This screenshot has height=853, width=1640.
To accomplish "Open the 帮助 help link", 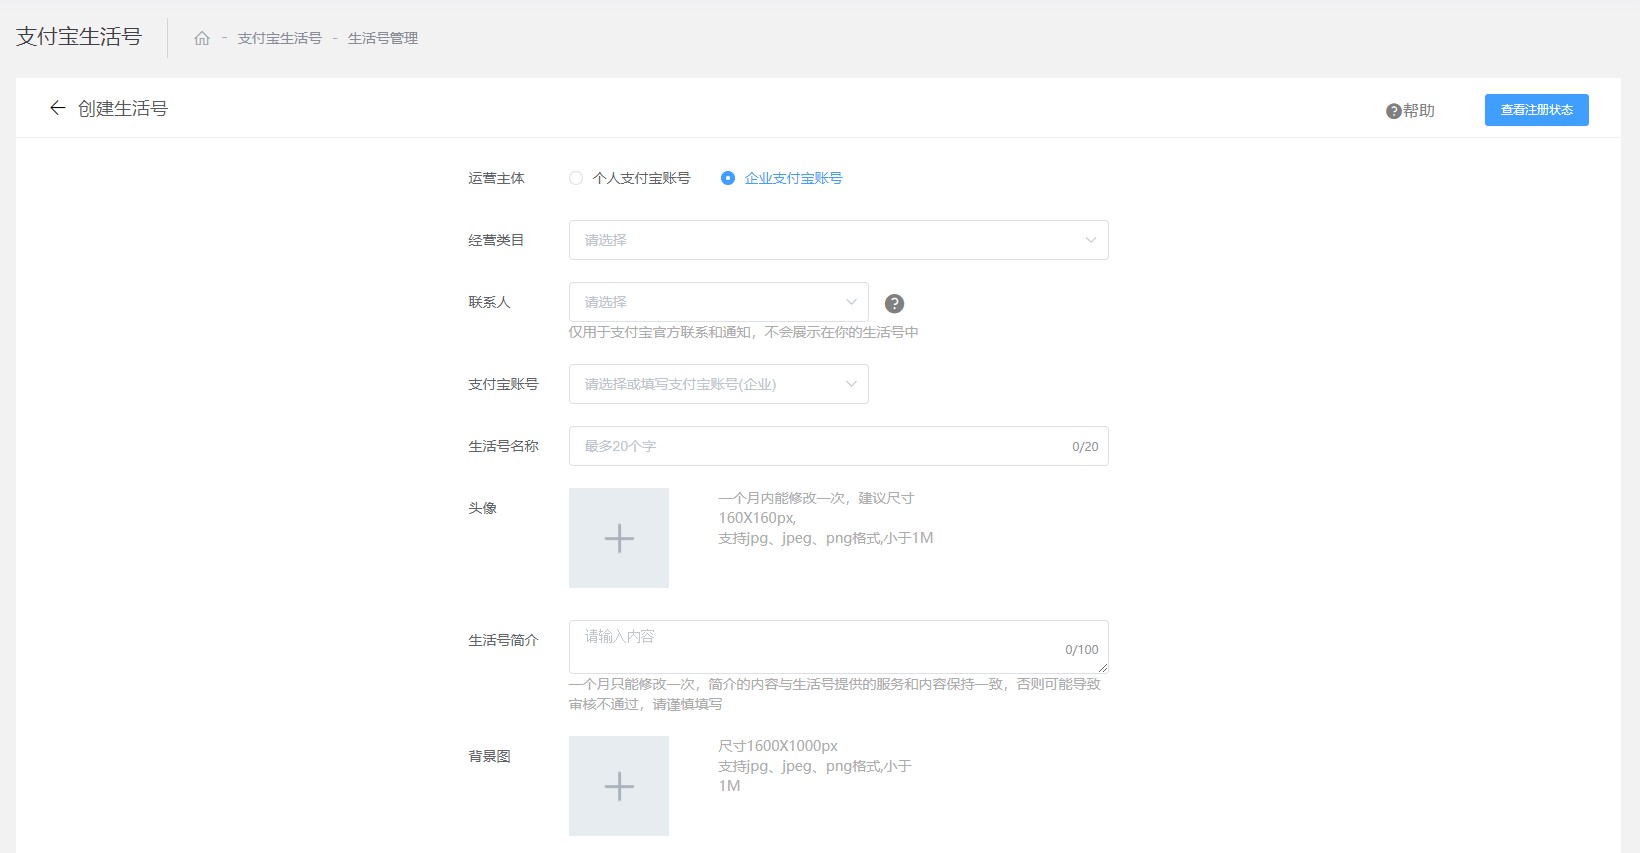I will (x=1410, y=111).
